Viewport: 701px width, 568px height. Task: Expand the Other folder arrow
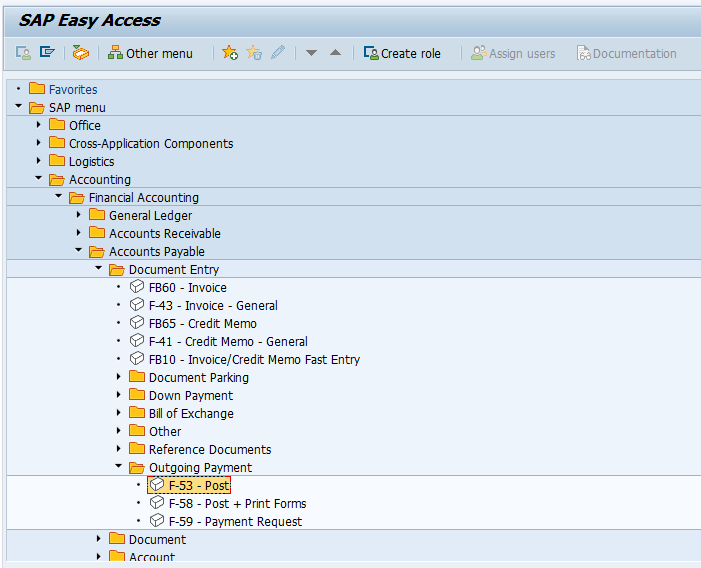pos(118,430)
